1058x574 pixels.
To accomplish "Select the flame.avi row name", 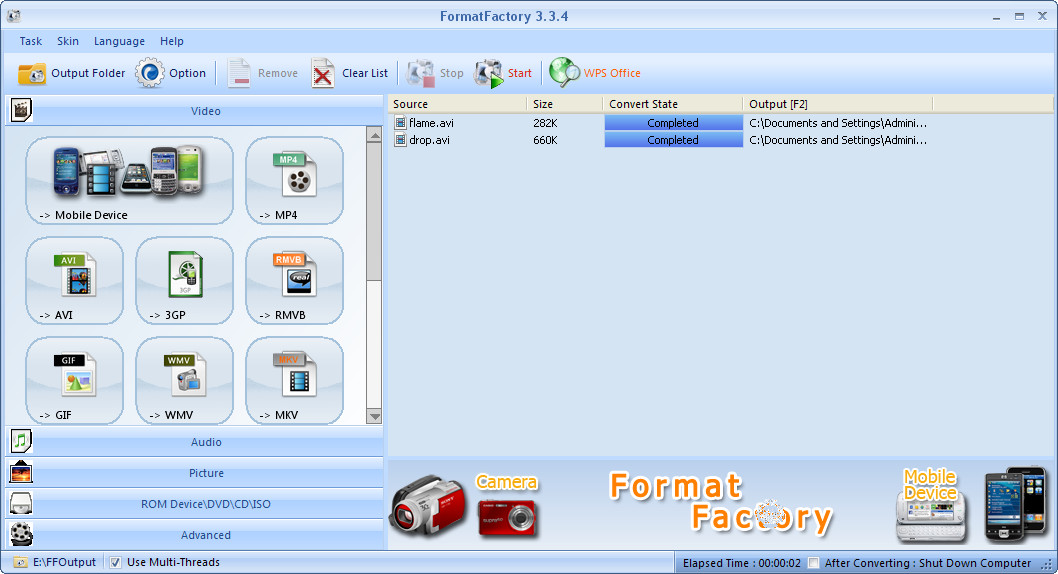I will click(431, 123).
